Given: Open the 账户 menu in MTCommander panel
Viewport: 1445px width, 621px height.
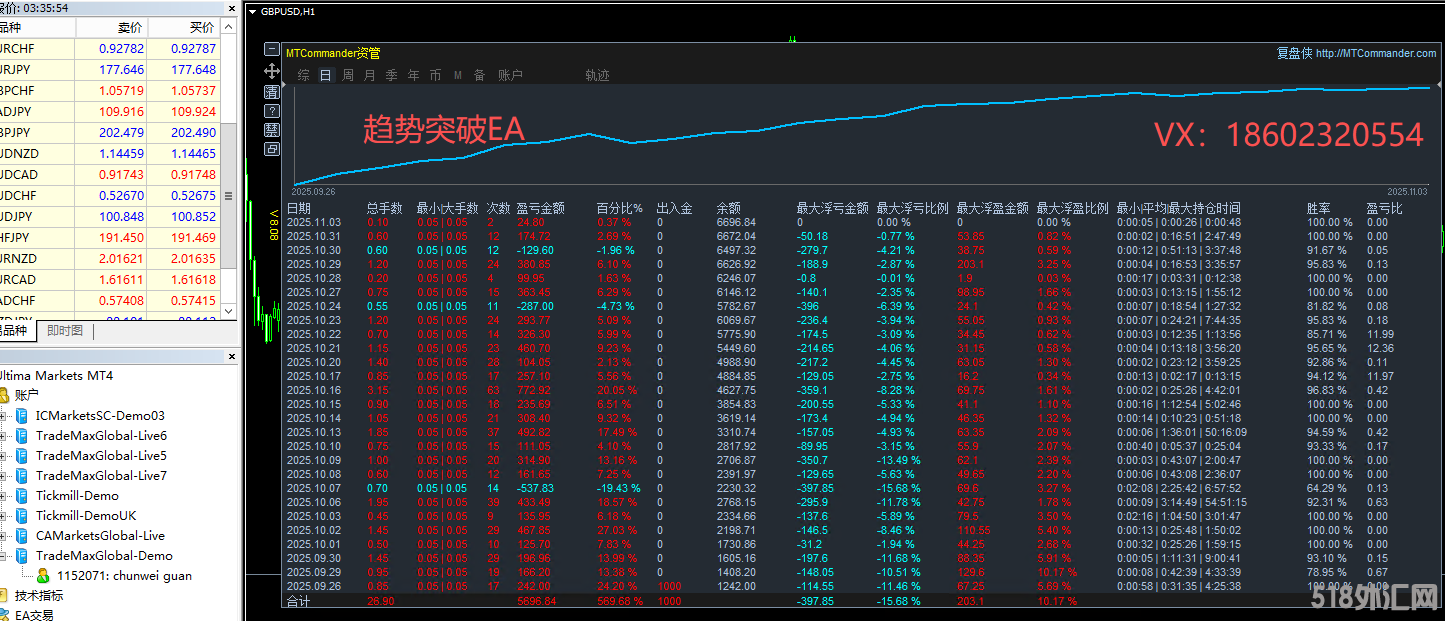Looking at the screenshot, I should pyautogui.click(x=509, y=74).
